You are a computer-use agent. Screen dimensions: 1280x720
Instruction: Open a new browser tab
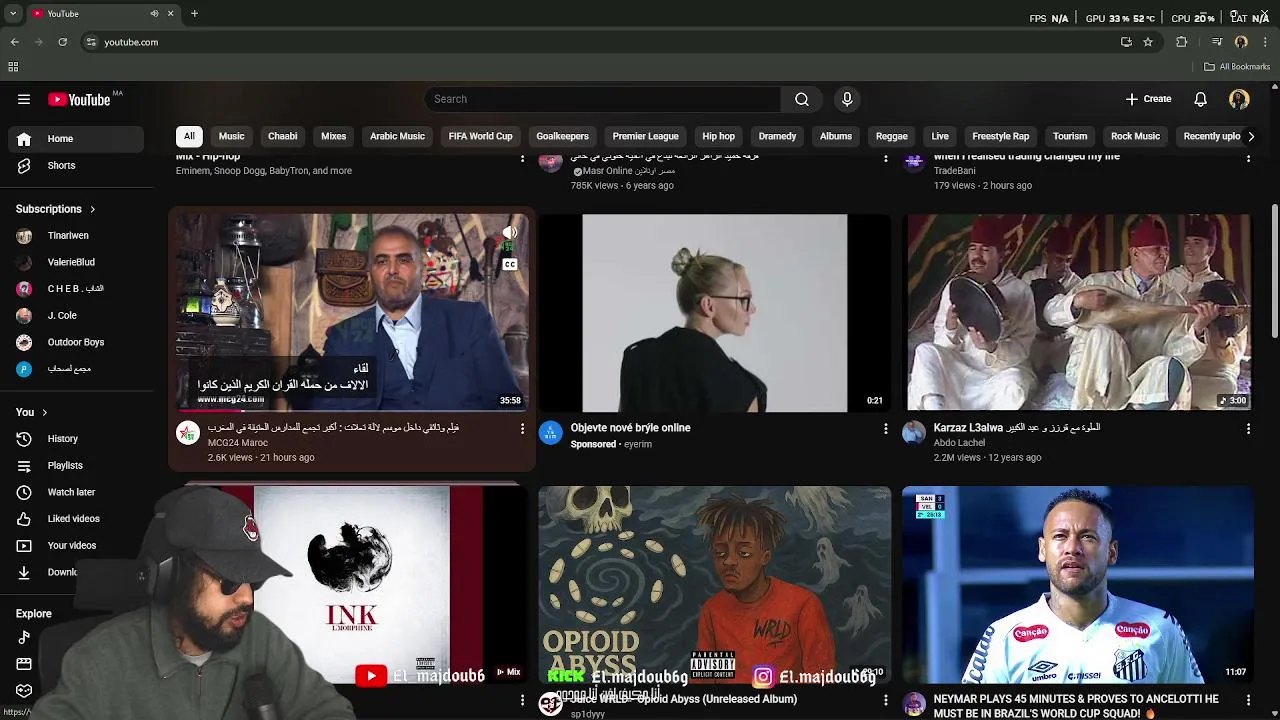pos(194,14)
